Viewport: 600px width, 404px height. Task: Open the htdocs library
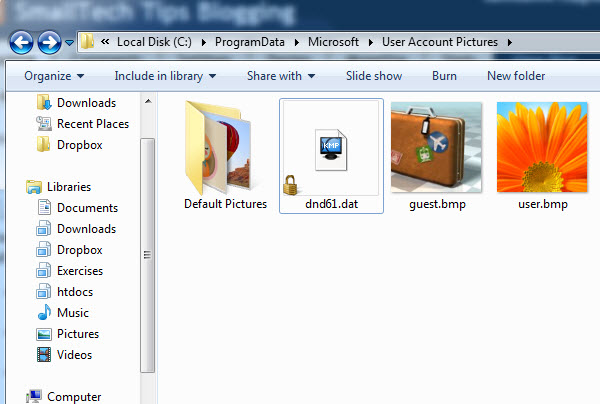click(x=75, y=292)
